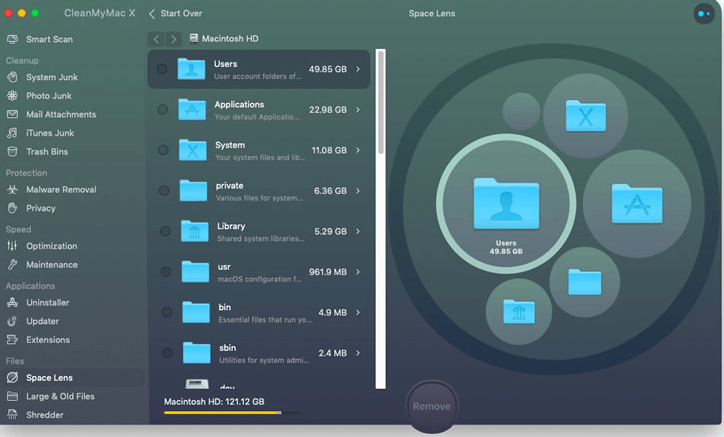Expand the Users folder chevron

358,69
